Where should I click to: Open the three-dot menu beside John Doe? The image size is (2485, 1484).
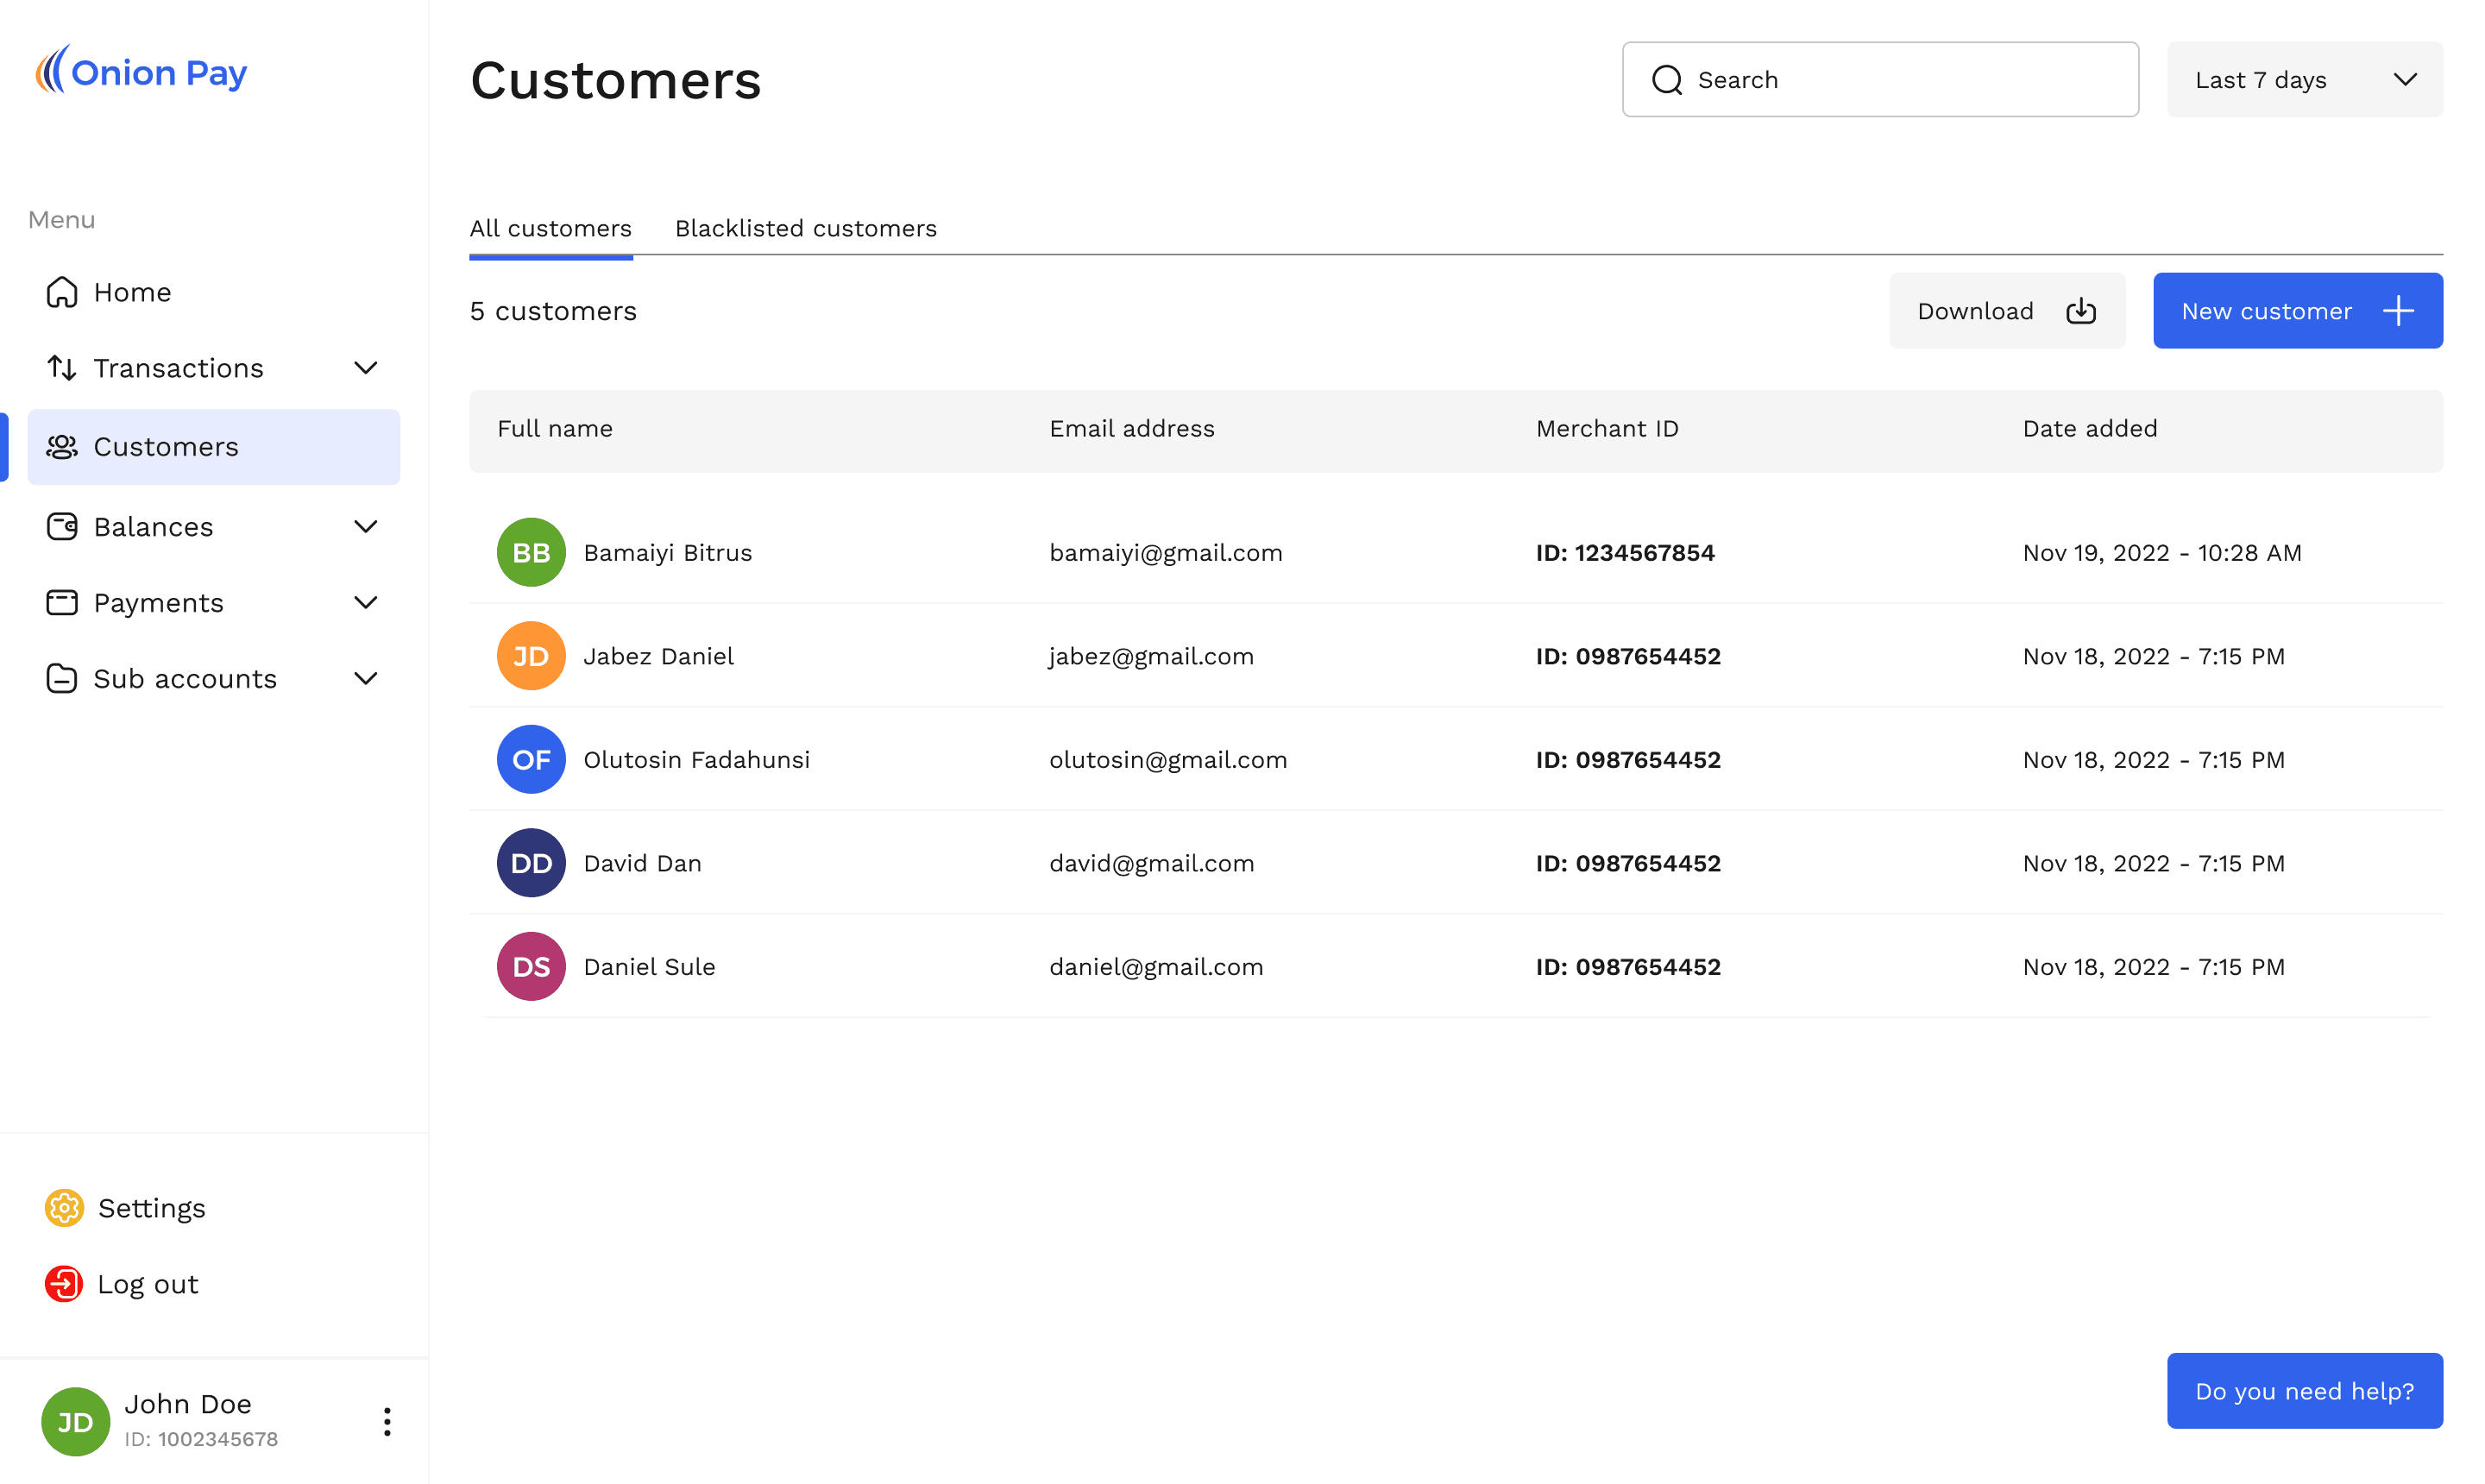pyautogui.click(x=387, y=1421)
